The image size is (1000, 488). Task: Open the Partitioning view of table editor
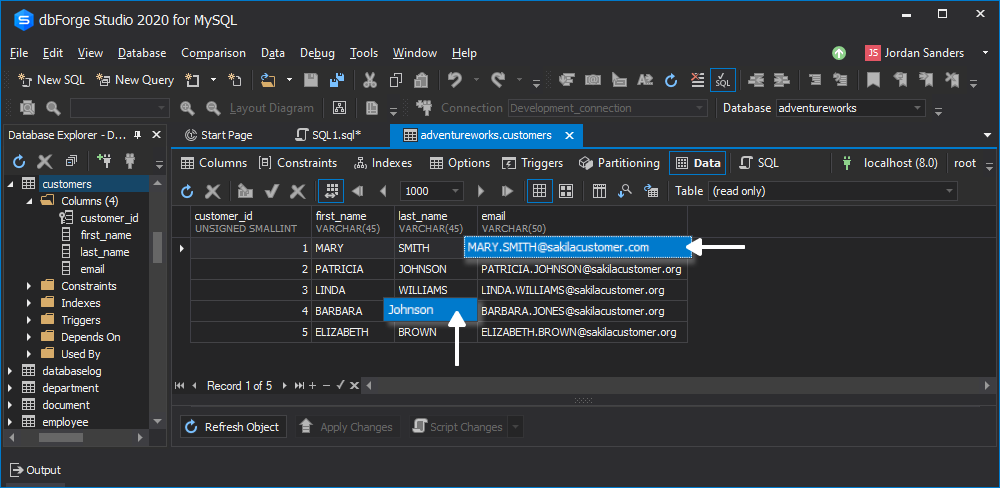619,163
